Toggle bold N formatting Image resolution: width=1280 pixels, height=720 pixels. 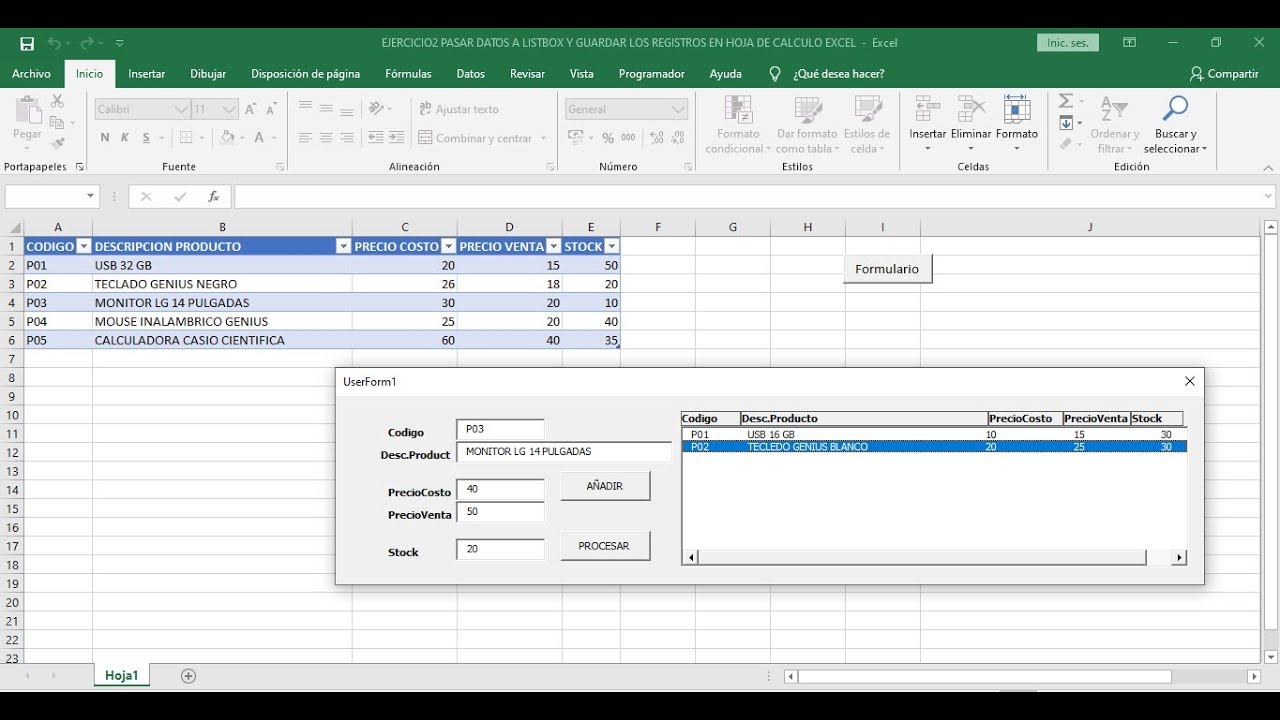point(105,138)
